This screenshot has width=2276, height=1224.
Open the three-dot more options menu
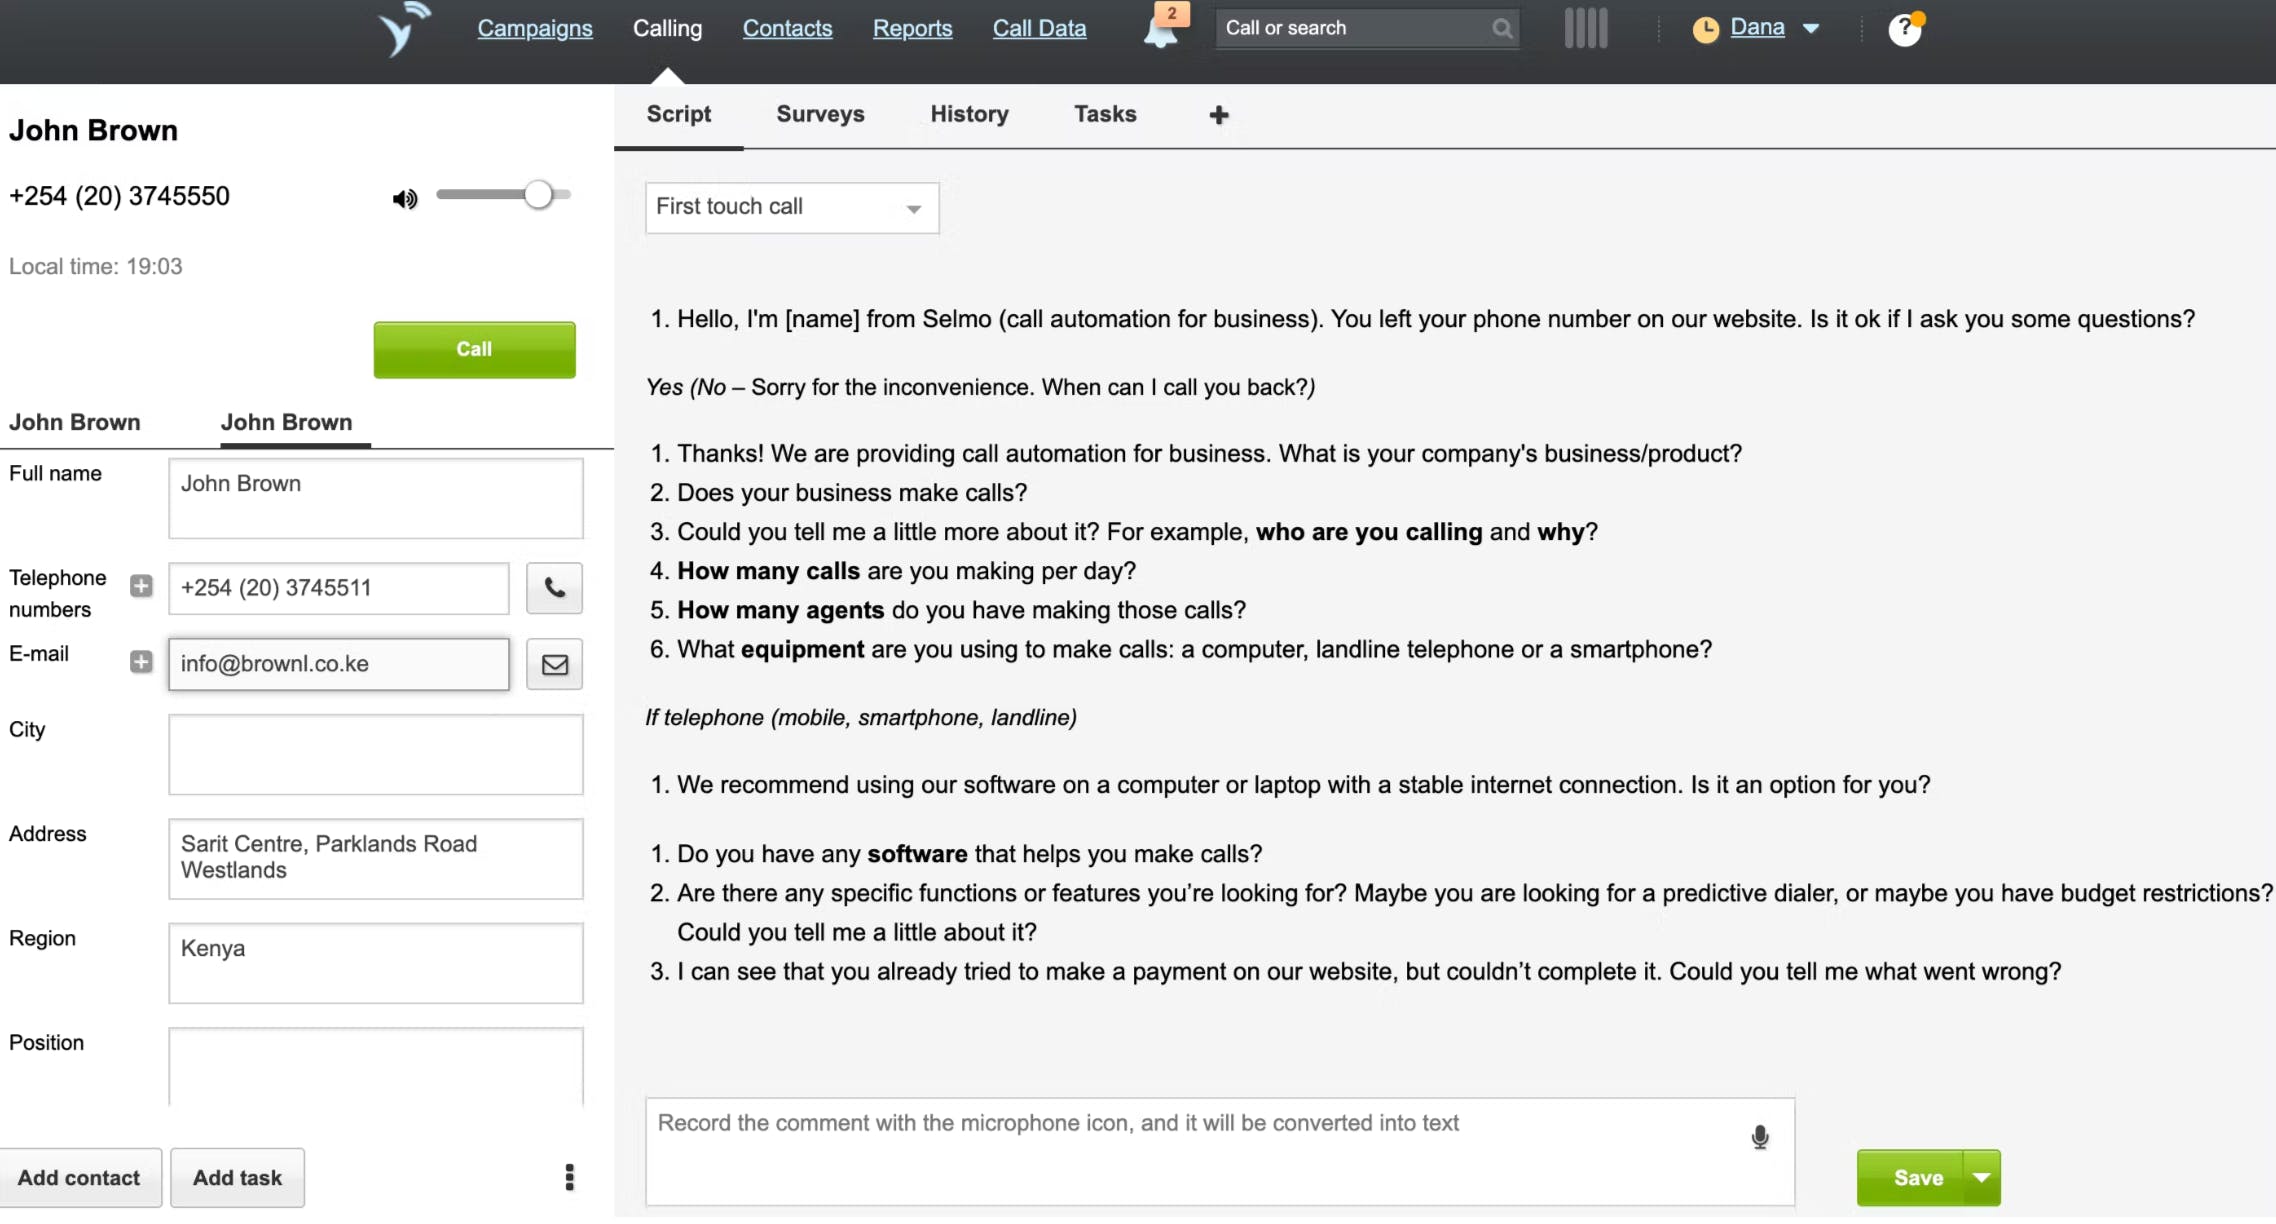click(x=570, y=1177)
